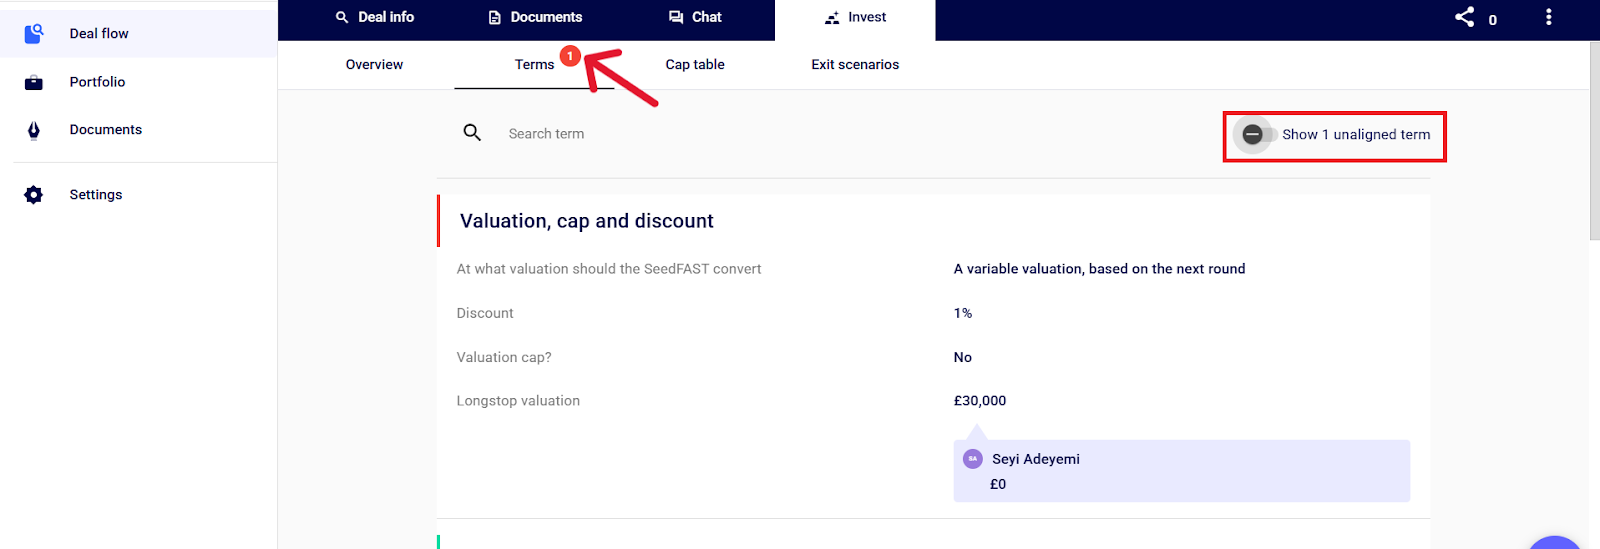
Task: Click Seyi Adeyemi's avatar icon
Action: [x=972, y=459]
